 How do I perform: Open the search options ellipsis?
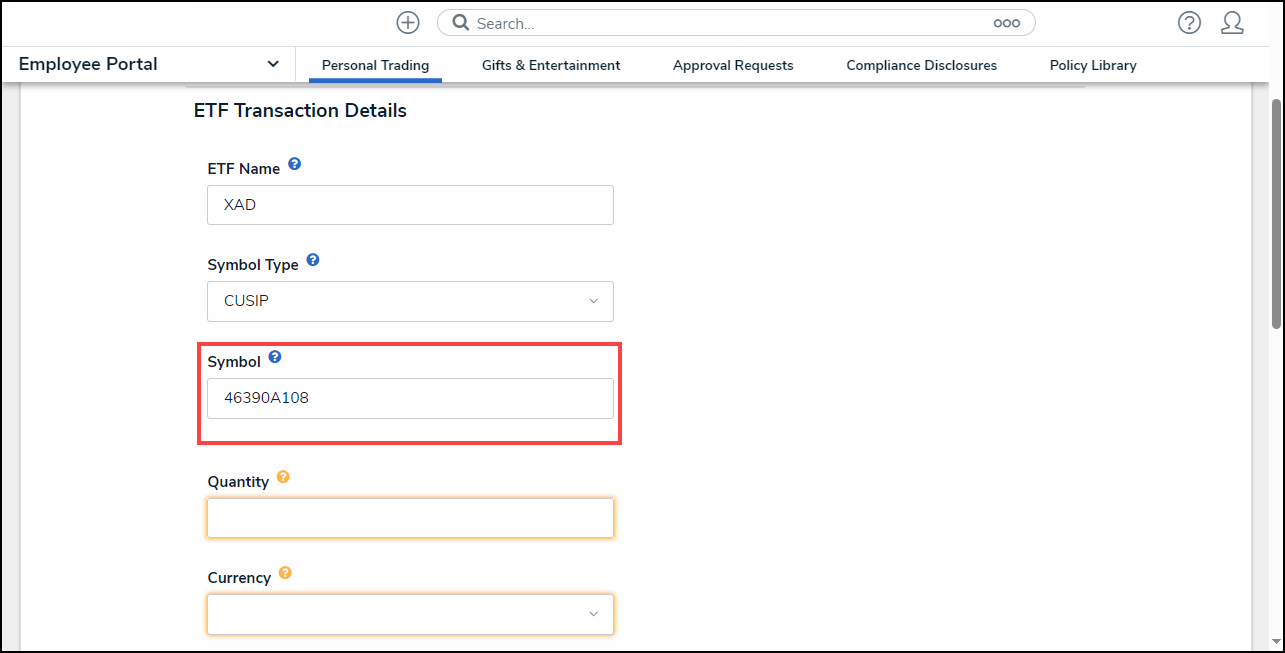(x=1006, y=23)
